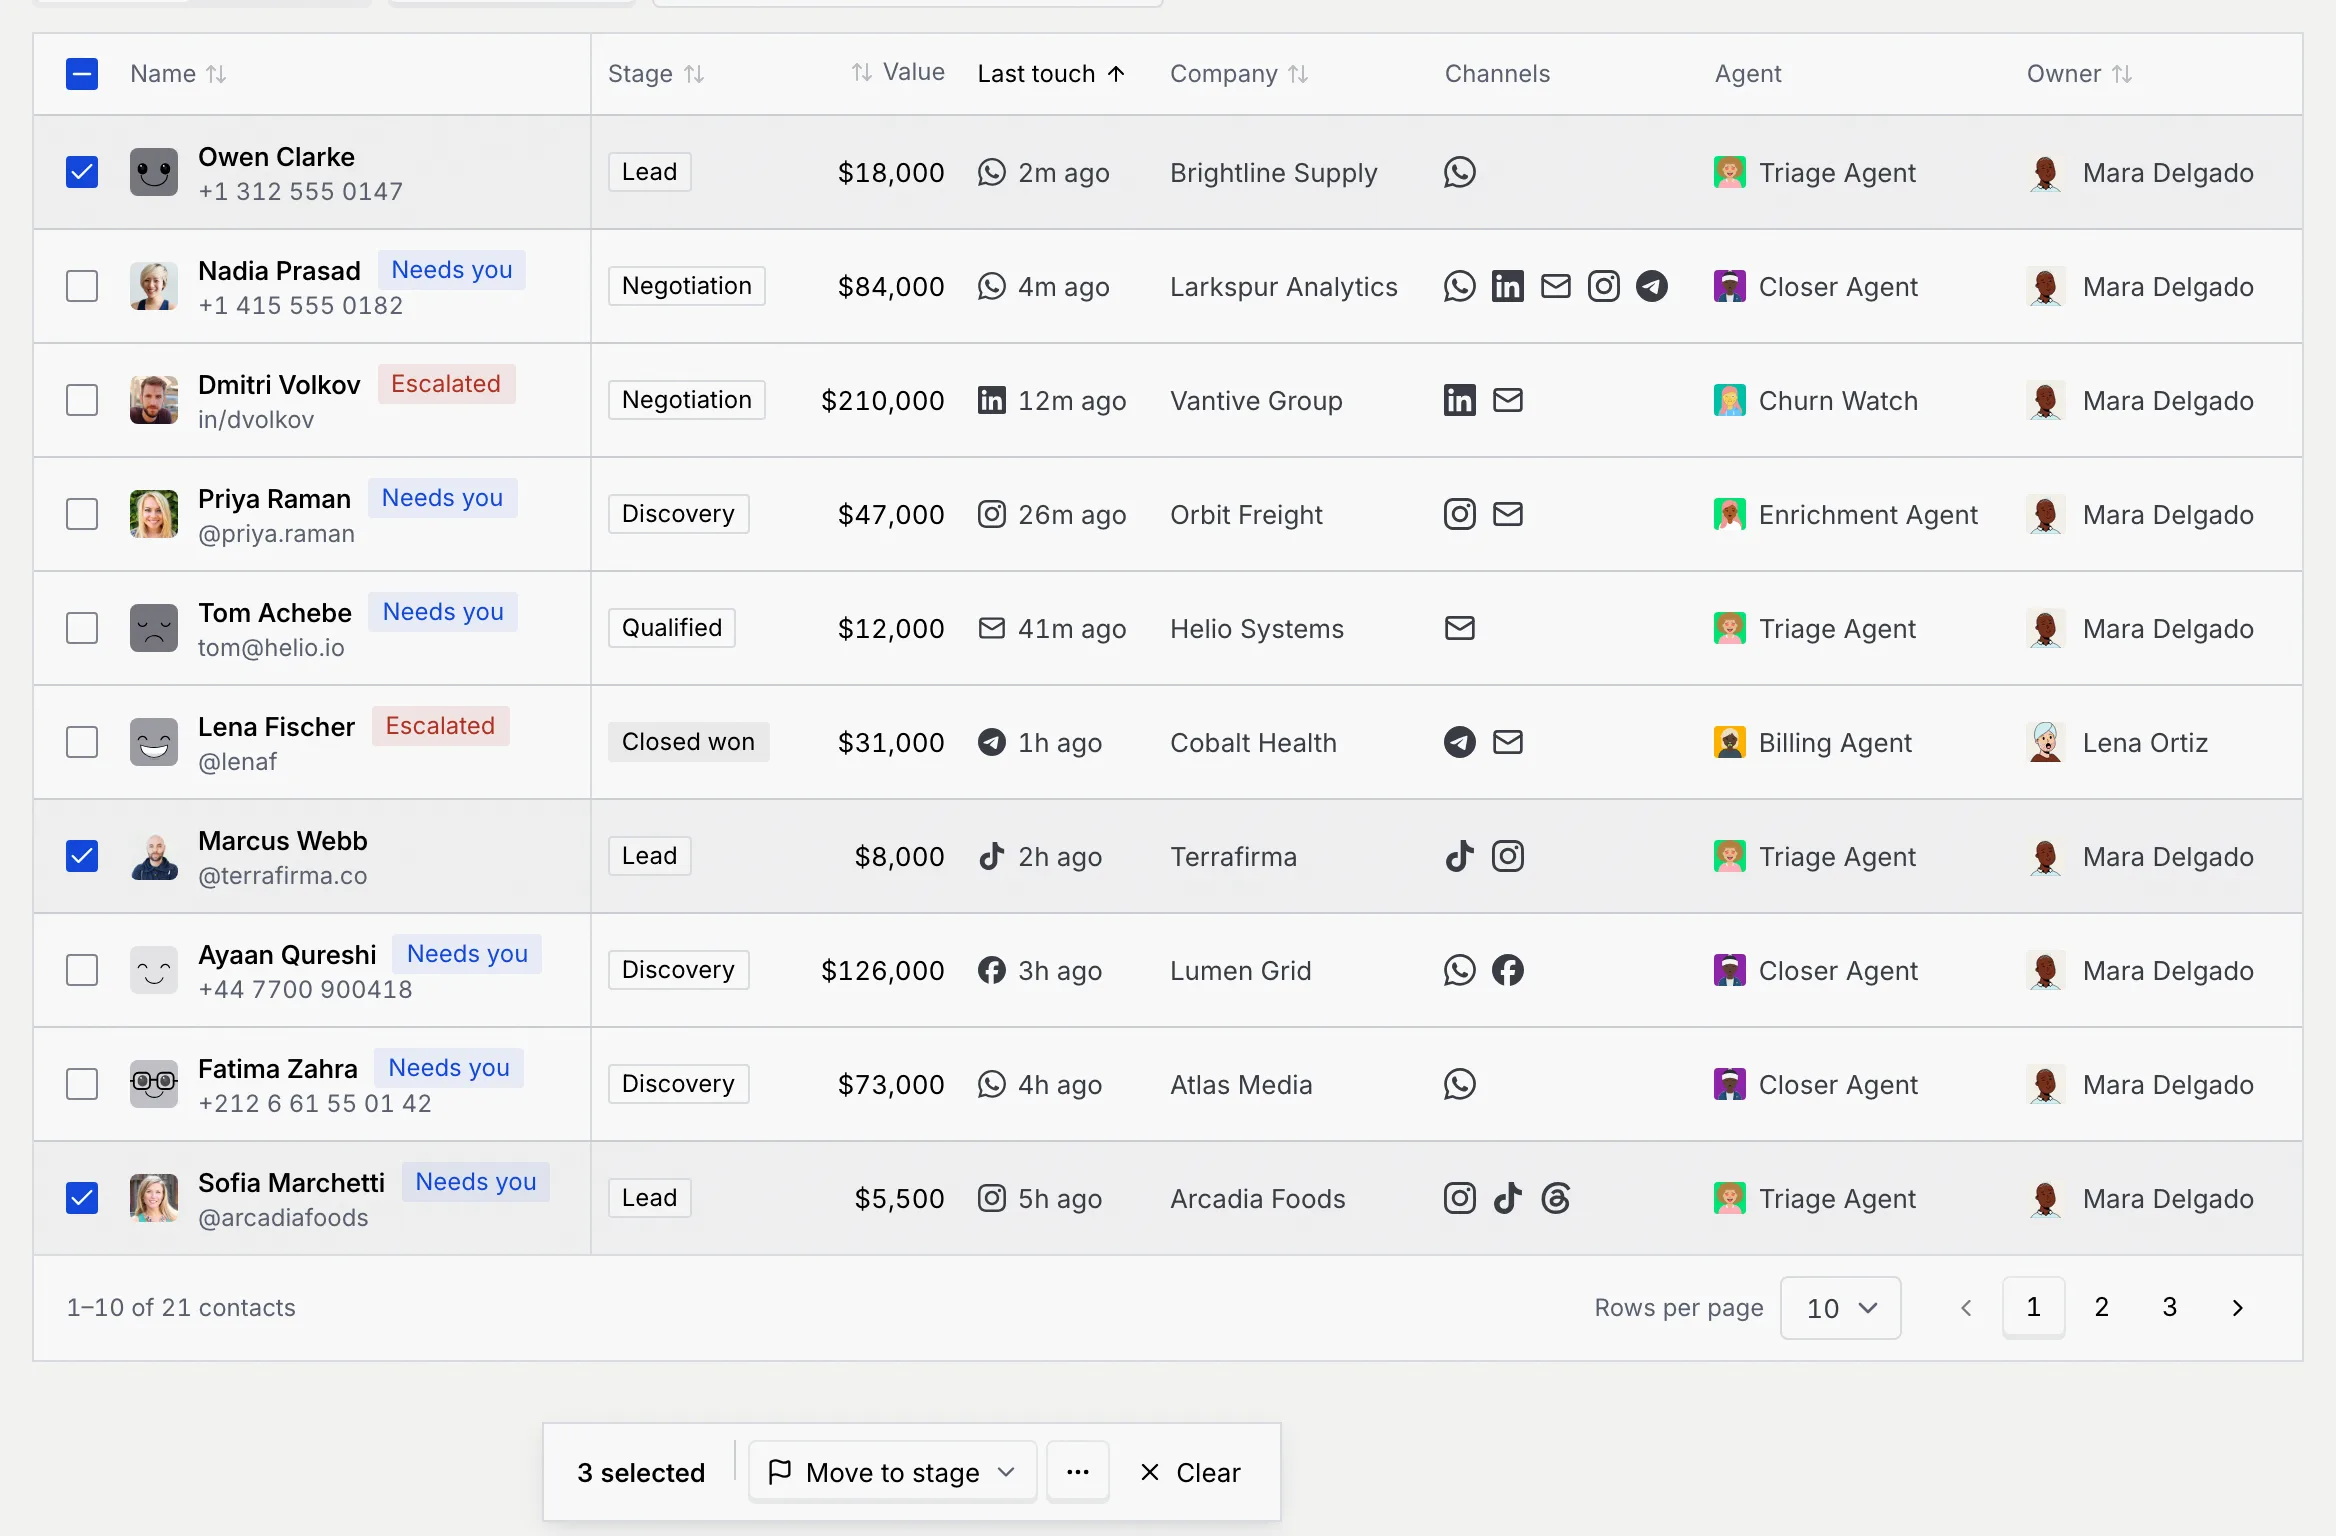Click TikTok channel icon in Marcus Webb row
Screen dimensions: 2336x1536
[1459, 856]
